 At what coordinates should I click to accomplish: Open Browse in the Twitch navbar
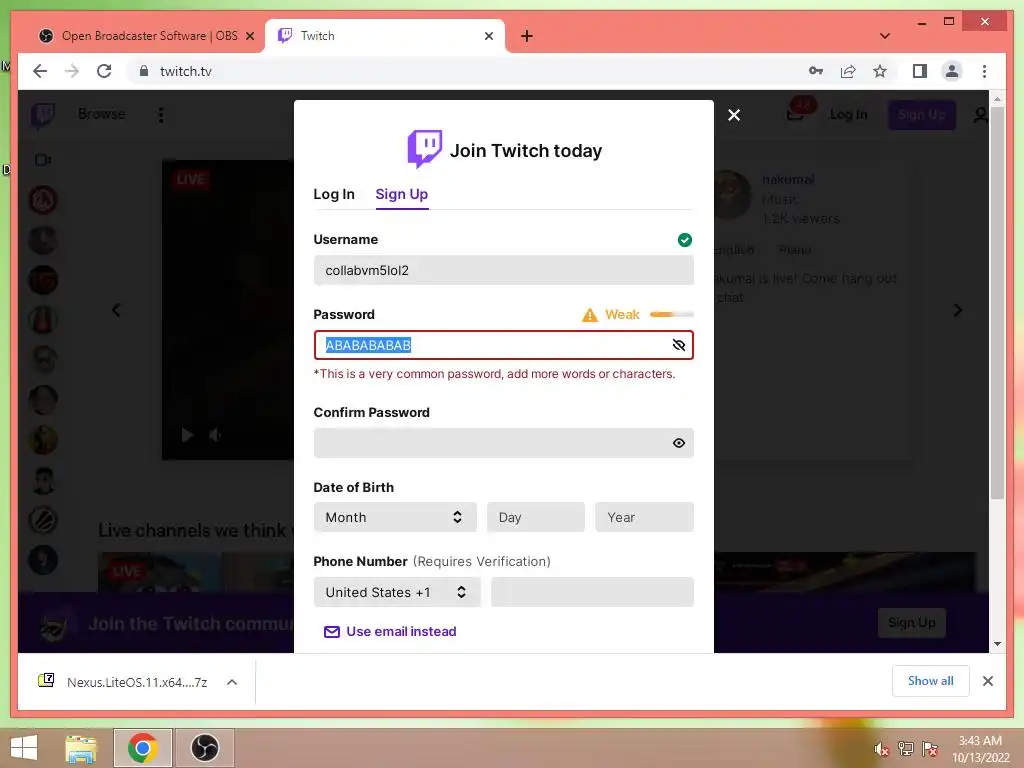point(101,114)
